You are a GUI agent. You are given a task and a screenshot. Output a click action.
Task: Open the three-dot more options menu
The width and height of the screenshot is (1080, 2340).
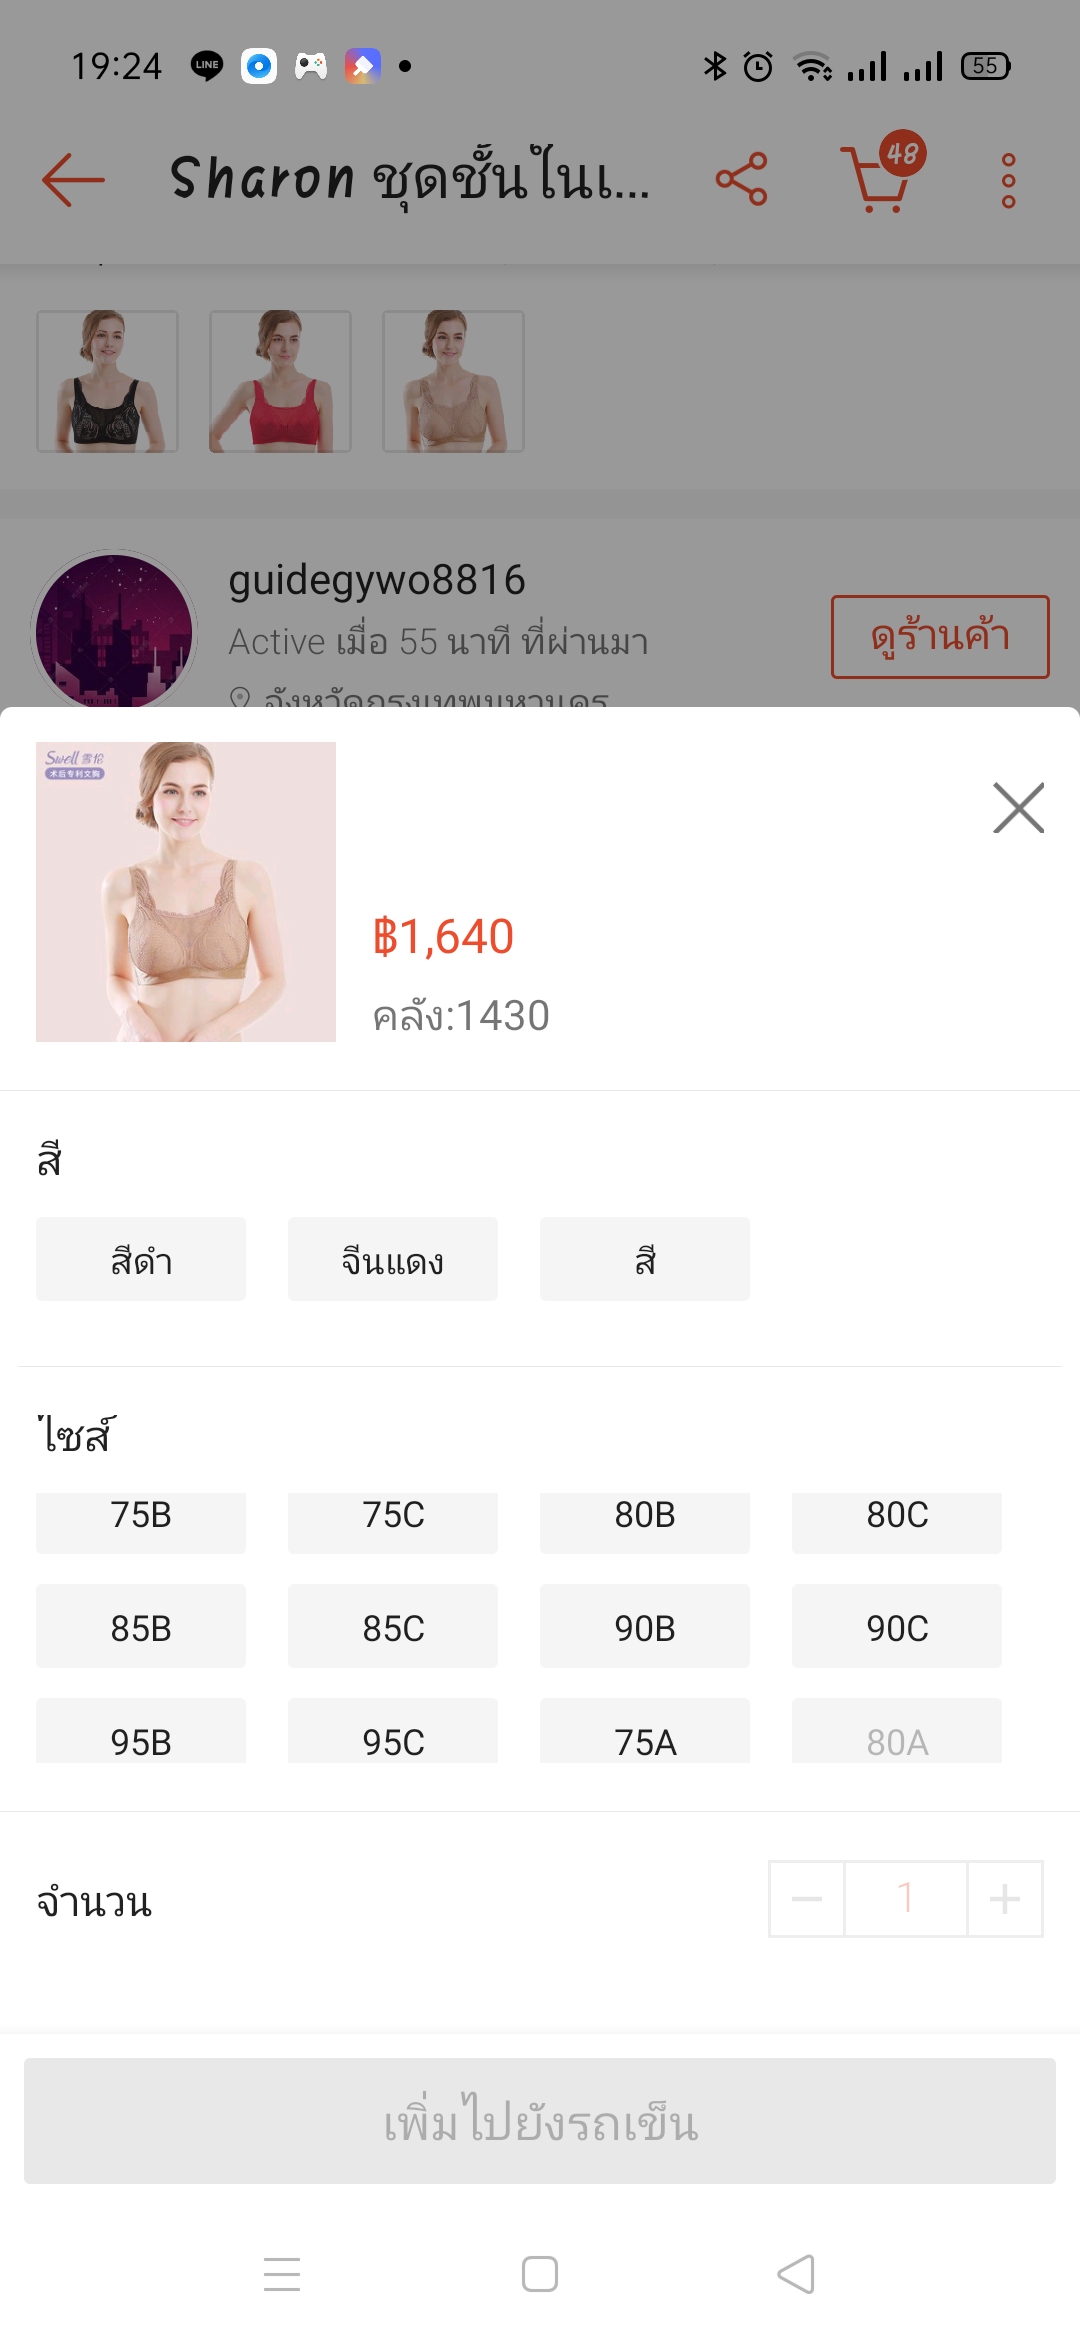click(x=1008, y=180)
